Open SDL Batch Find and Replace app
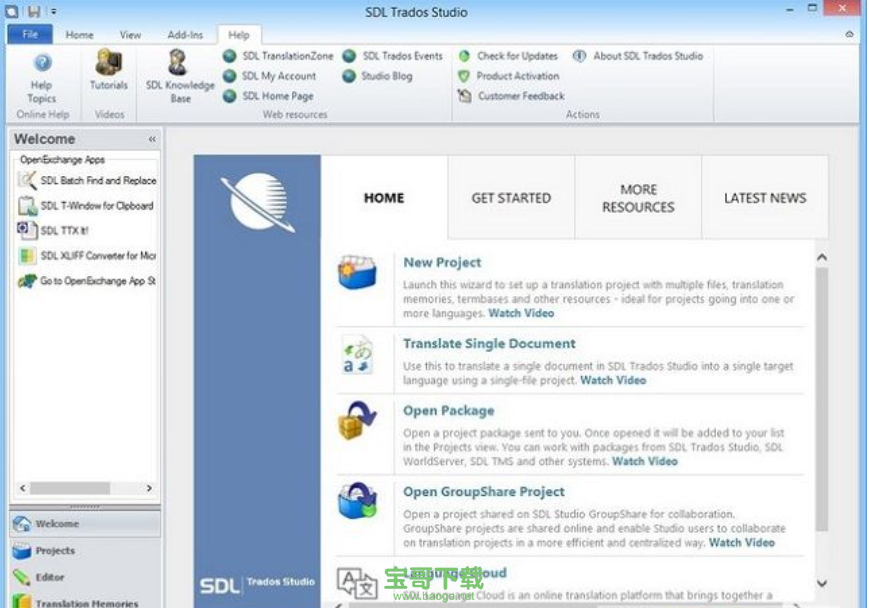The image size is (869, 608). click(x=97, y=181)
